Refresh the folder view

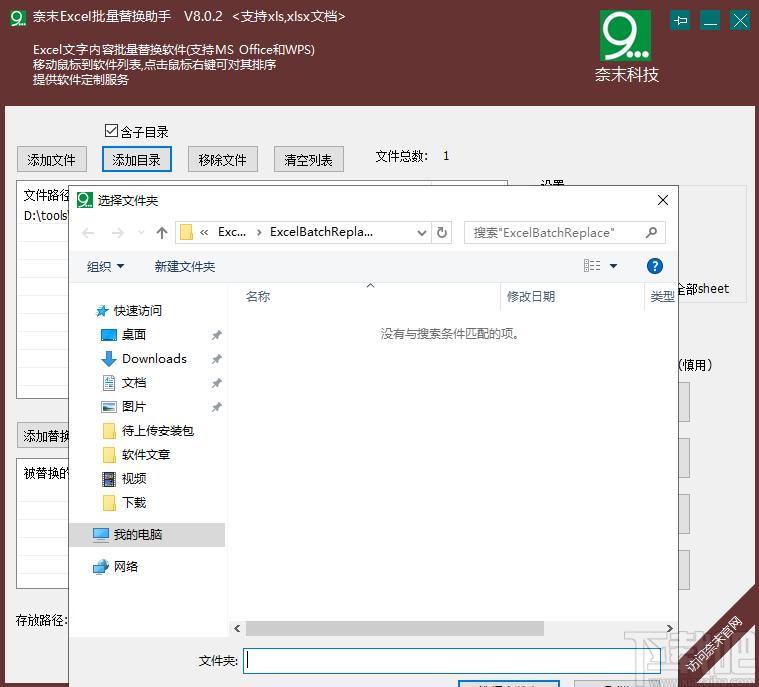(441, 233)
